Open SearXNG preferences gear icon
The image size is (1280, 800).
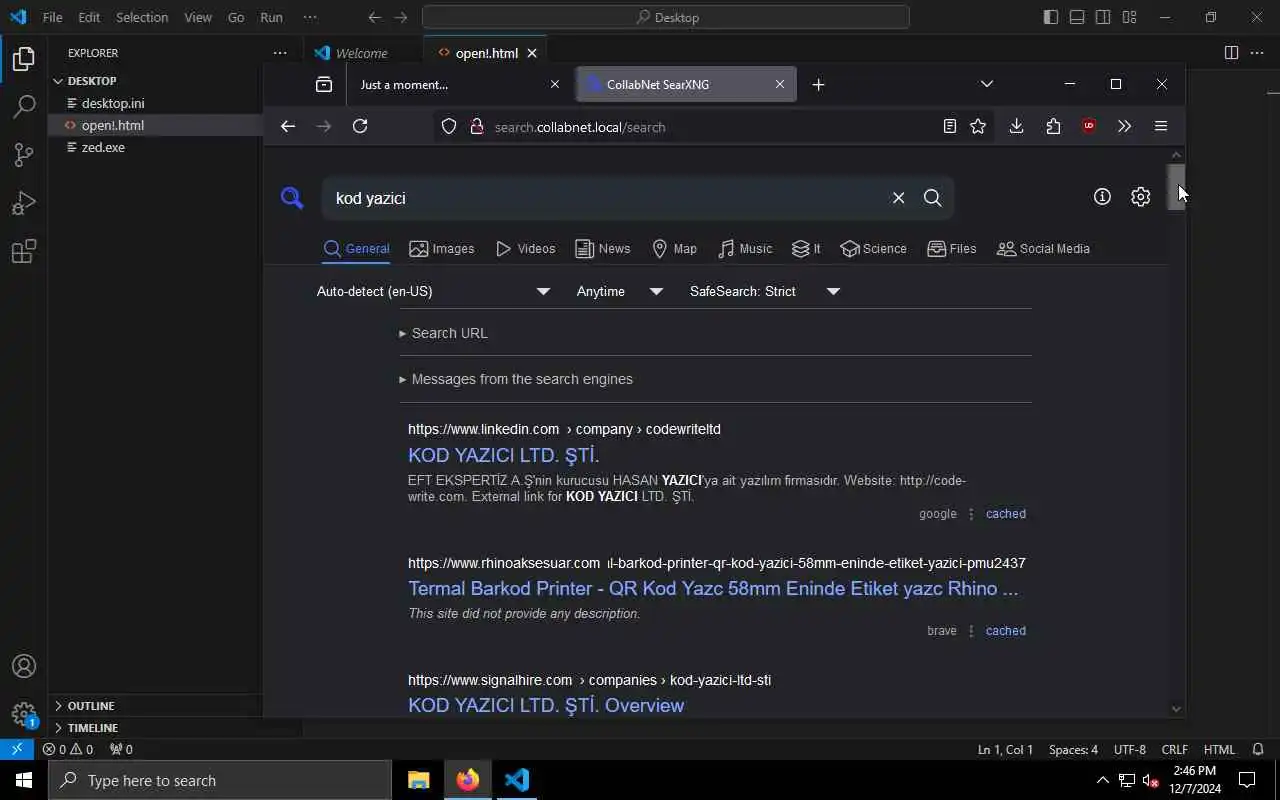(x=1140, y=197)
